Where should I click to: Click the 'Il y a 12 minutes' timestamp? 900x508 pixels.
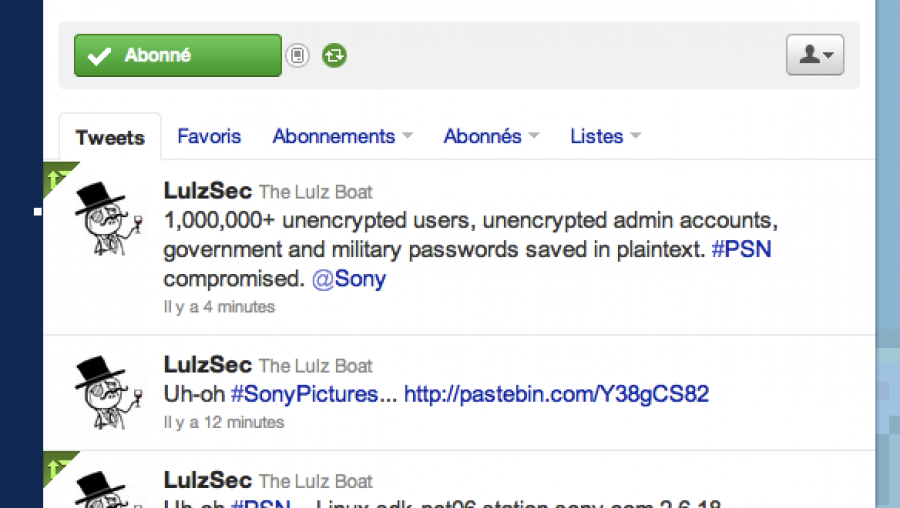[x=224, y=422]
